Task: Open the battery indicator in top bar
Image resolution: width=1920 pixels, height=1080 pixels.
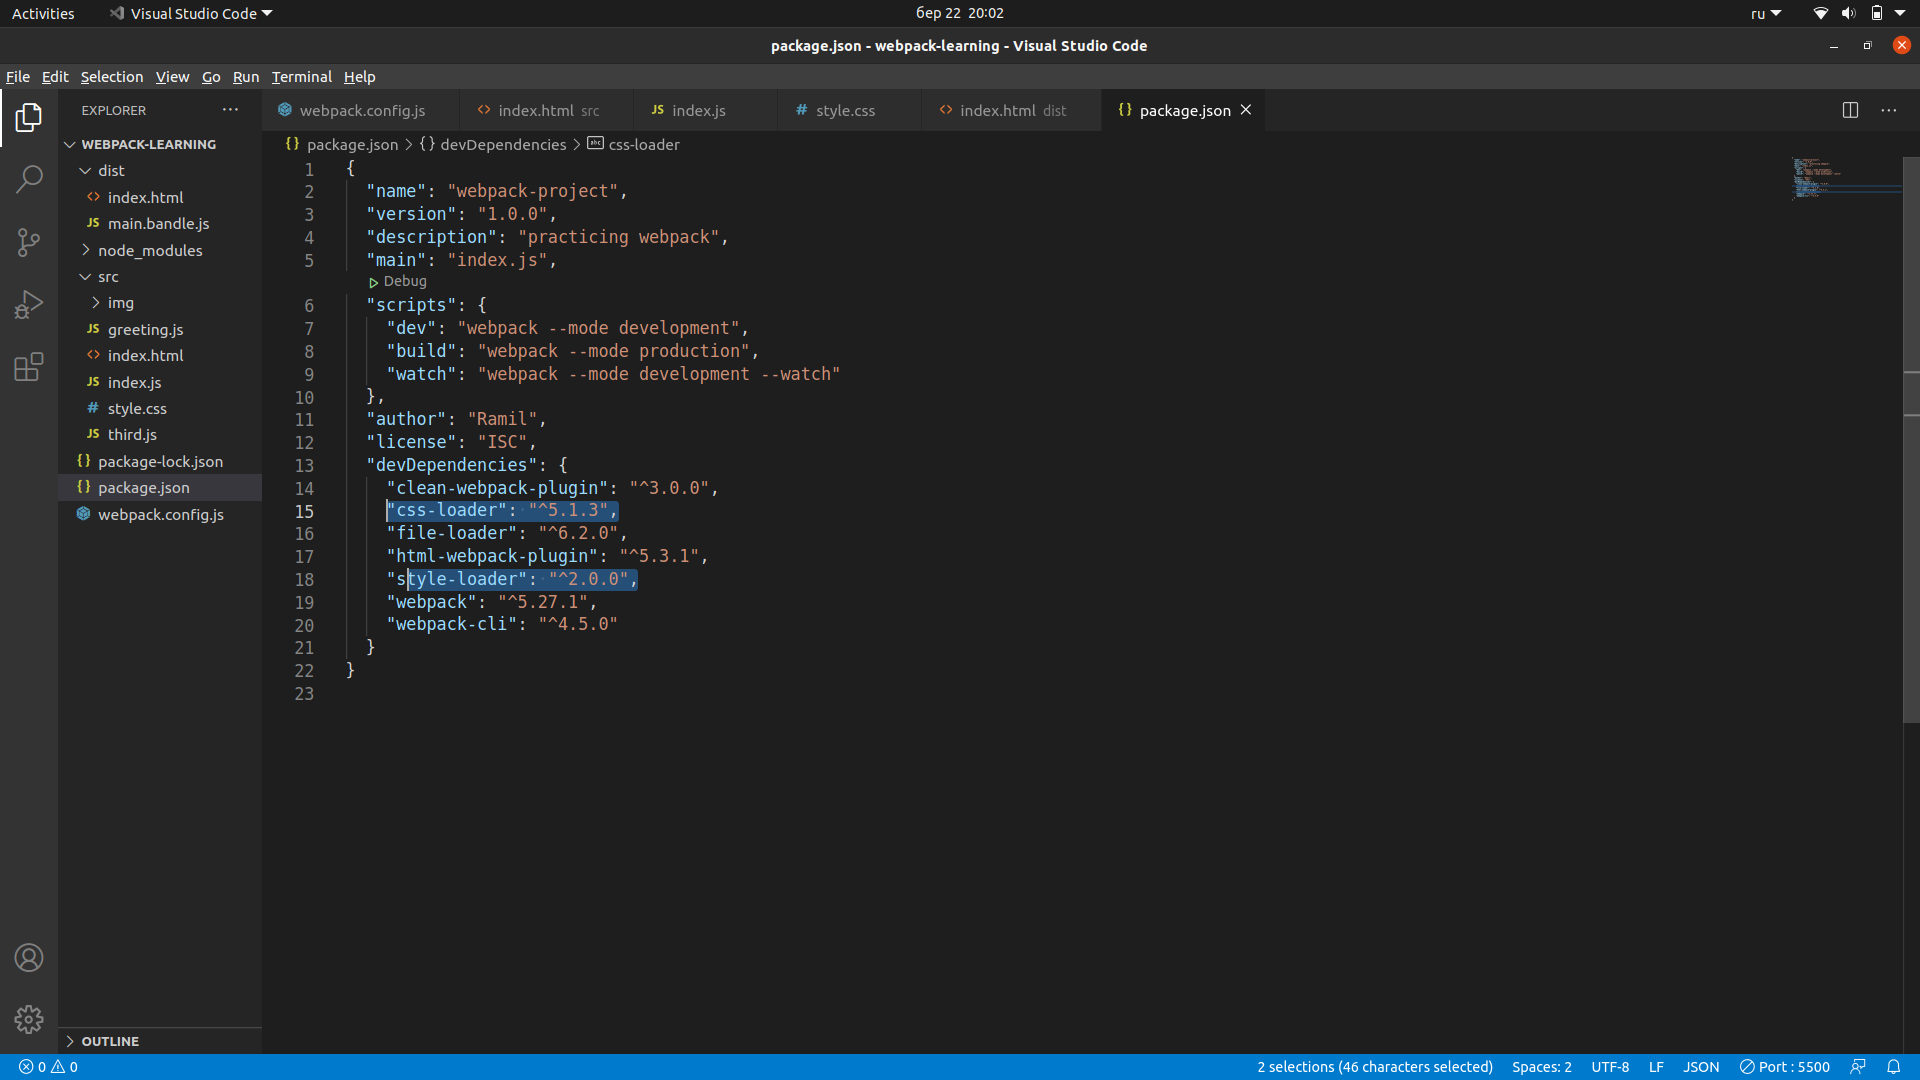Action: tap(1877, 13)
